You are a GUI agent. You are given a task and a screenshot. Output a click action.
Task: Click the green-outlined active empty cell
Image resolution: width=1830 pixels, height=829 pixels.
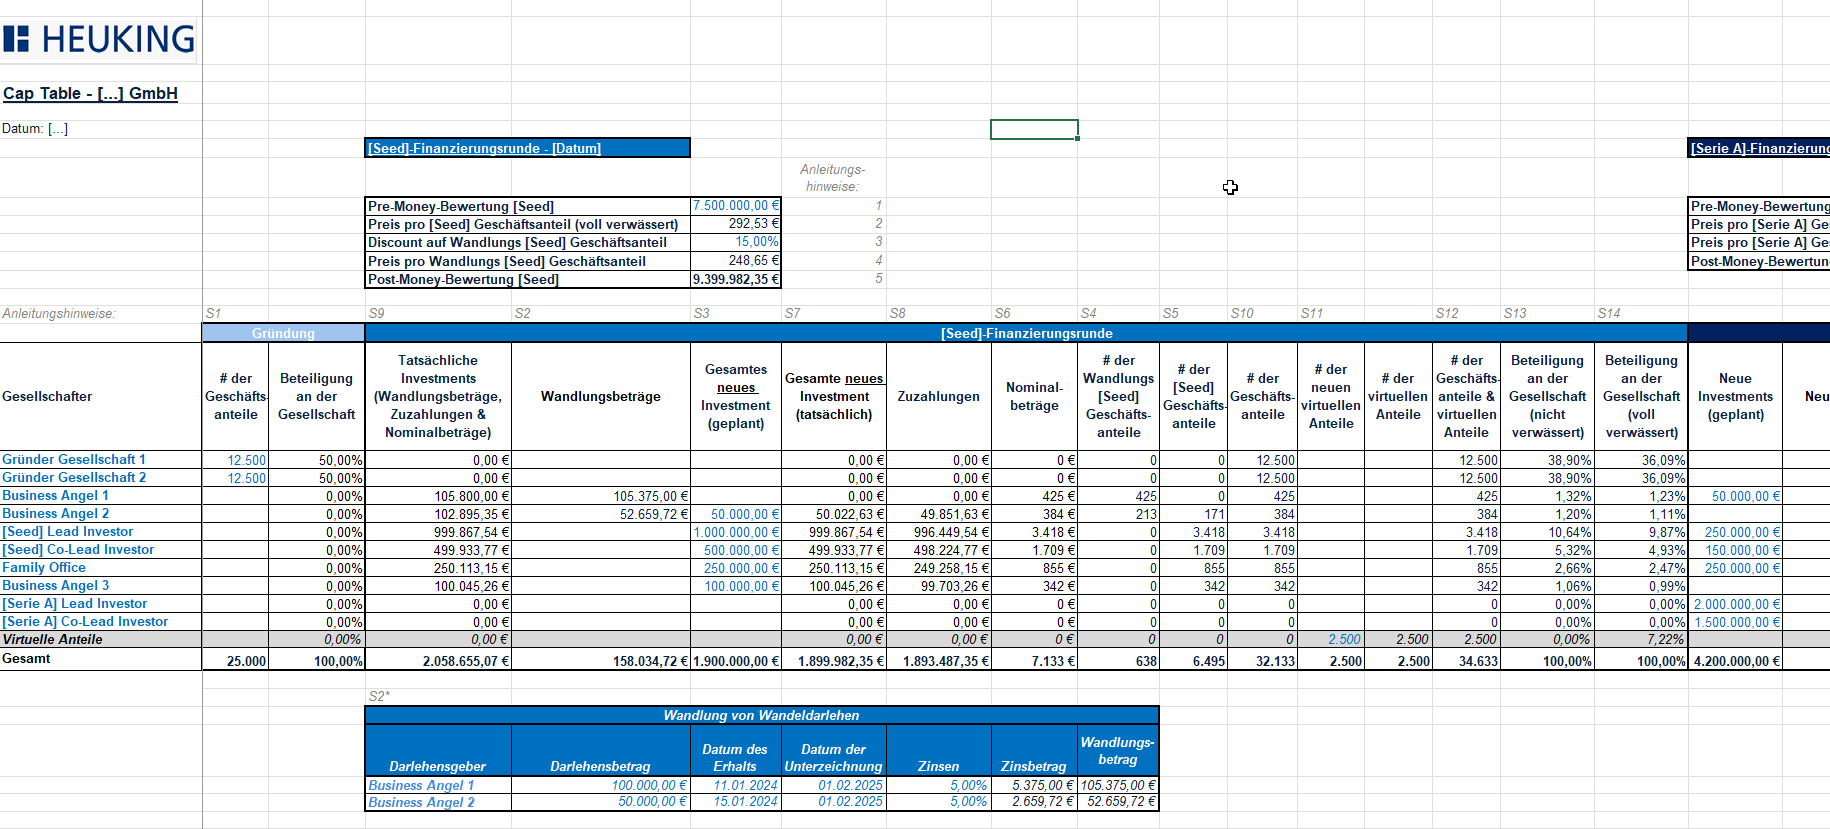pos(1034,130)
